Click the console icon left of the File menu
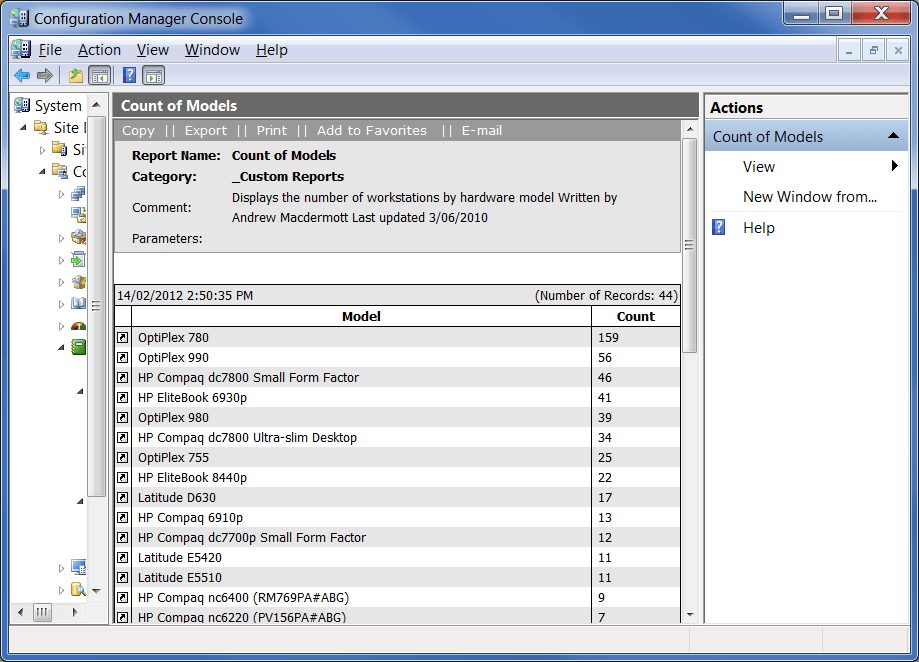The width and height of the screenshot is (919, 662). point(20,49)
